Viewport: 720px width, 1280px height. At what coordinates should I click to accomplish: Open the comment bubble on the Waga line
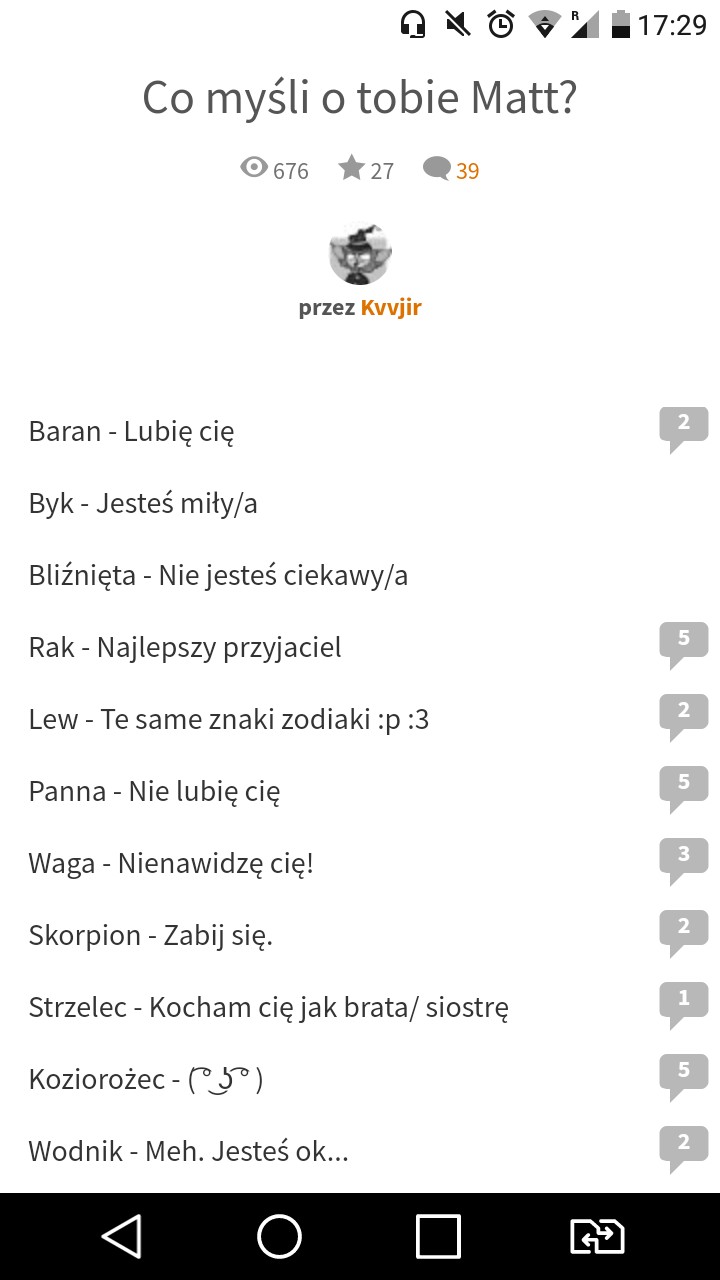(x=683, y=857)
